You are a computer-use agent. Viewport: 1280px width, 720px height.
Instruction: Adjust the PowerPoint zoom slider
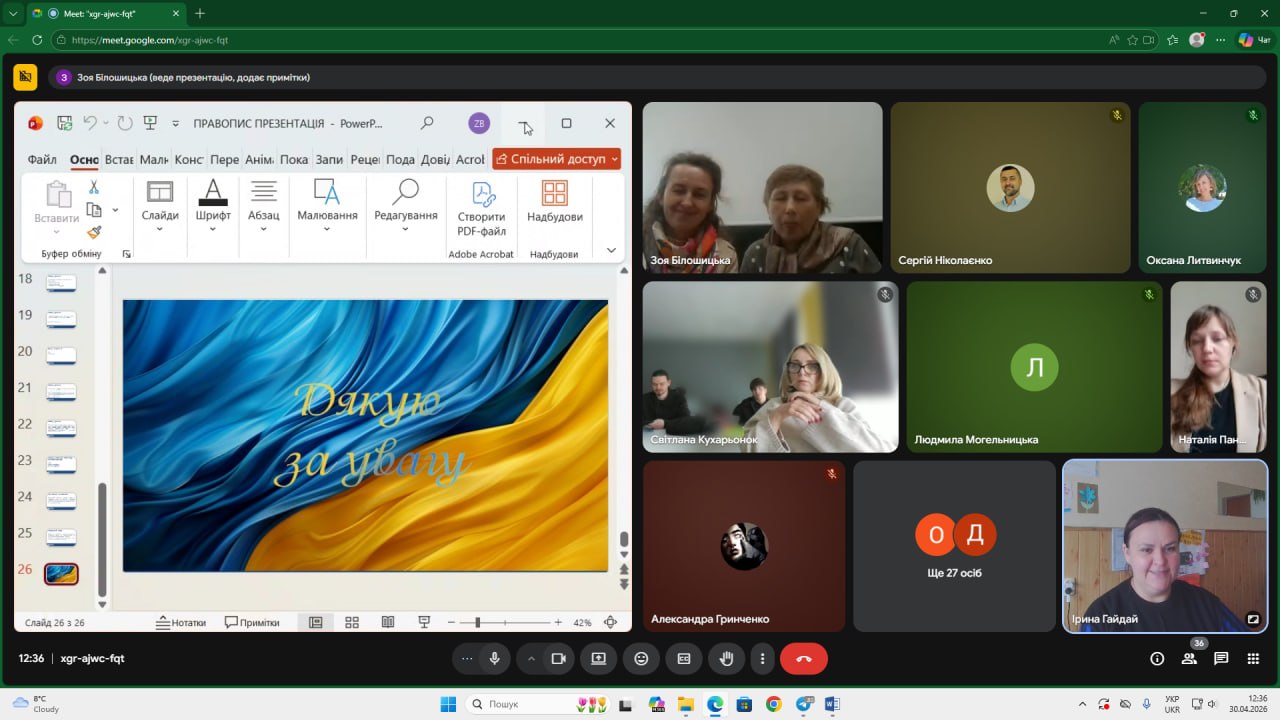pyautogui.click(x=478, y=622)
